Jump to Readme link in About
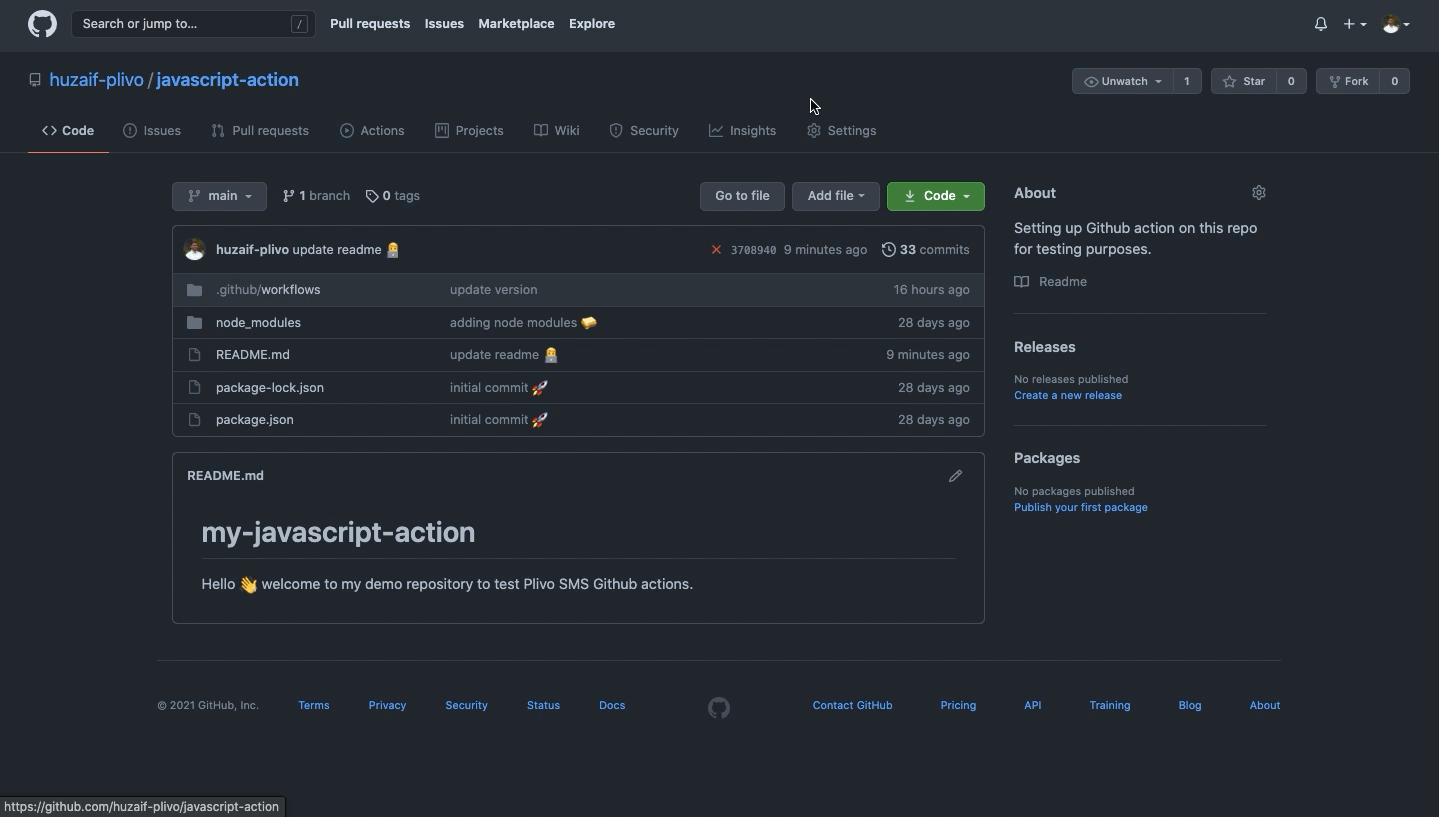The image size is (1439, 817). pos(1051,282)
